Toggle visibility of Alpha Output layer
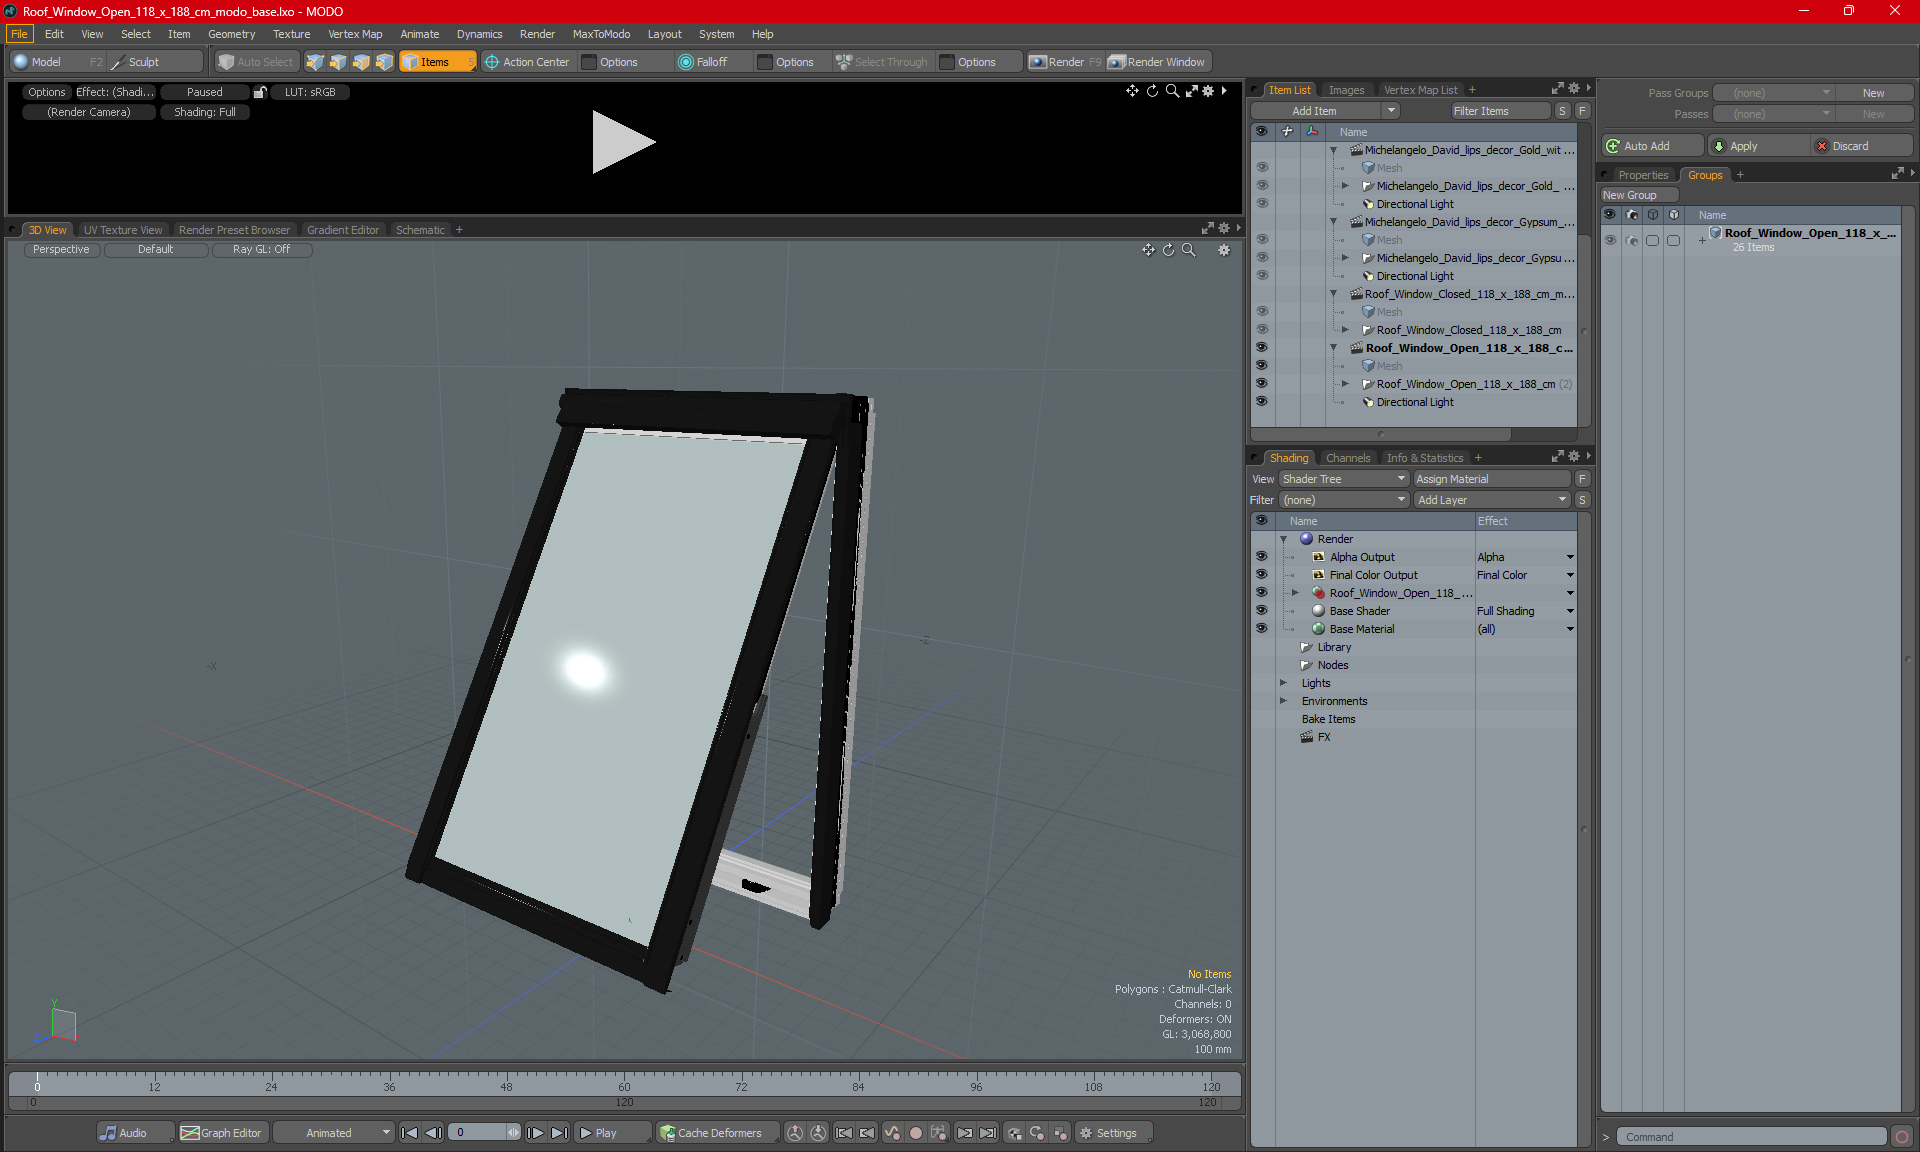This screenshot has width=1920, height=1152. 1261,557
